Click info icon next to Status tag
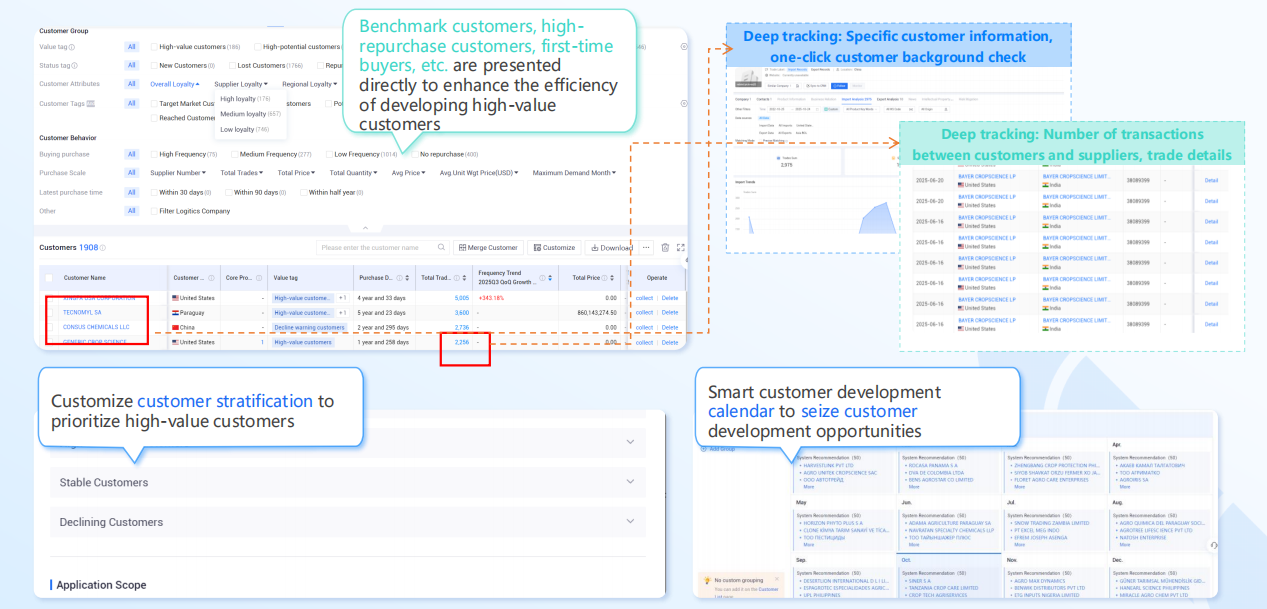1267x609 pixels. click(x=73, y=65)
